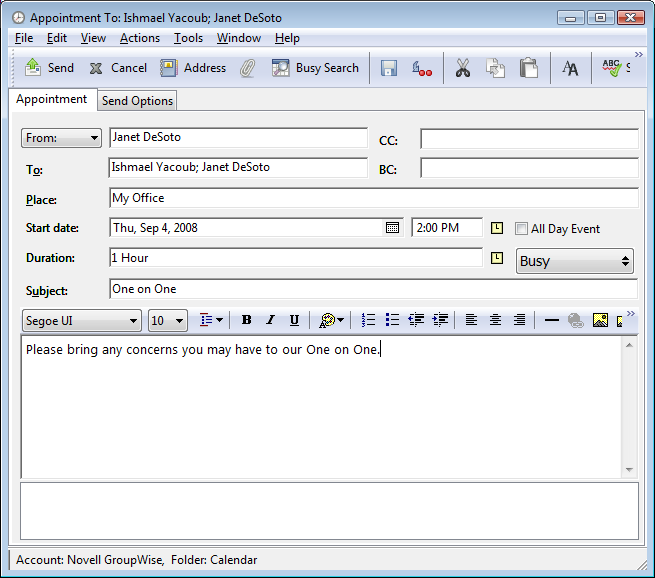Open the Segoe UI font dropdown
The width and height of the screenshot is (655, 578).
click(x=81, y=321)
